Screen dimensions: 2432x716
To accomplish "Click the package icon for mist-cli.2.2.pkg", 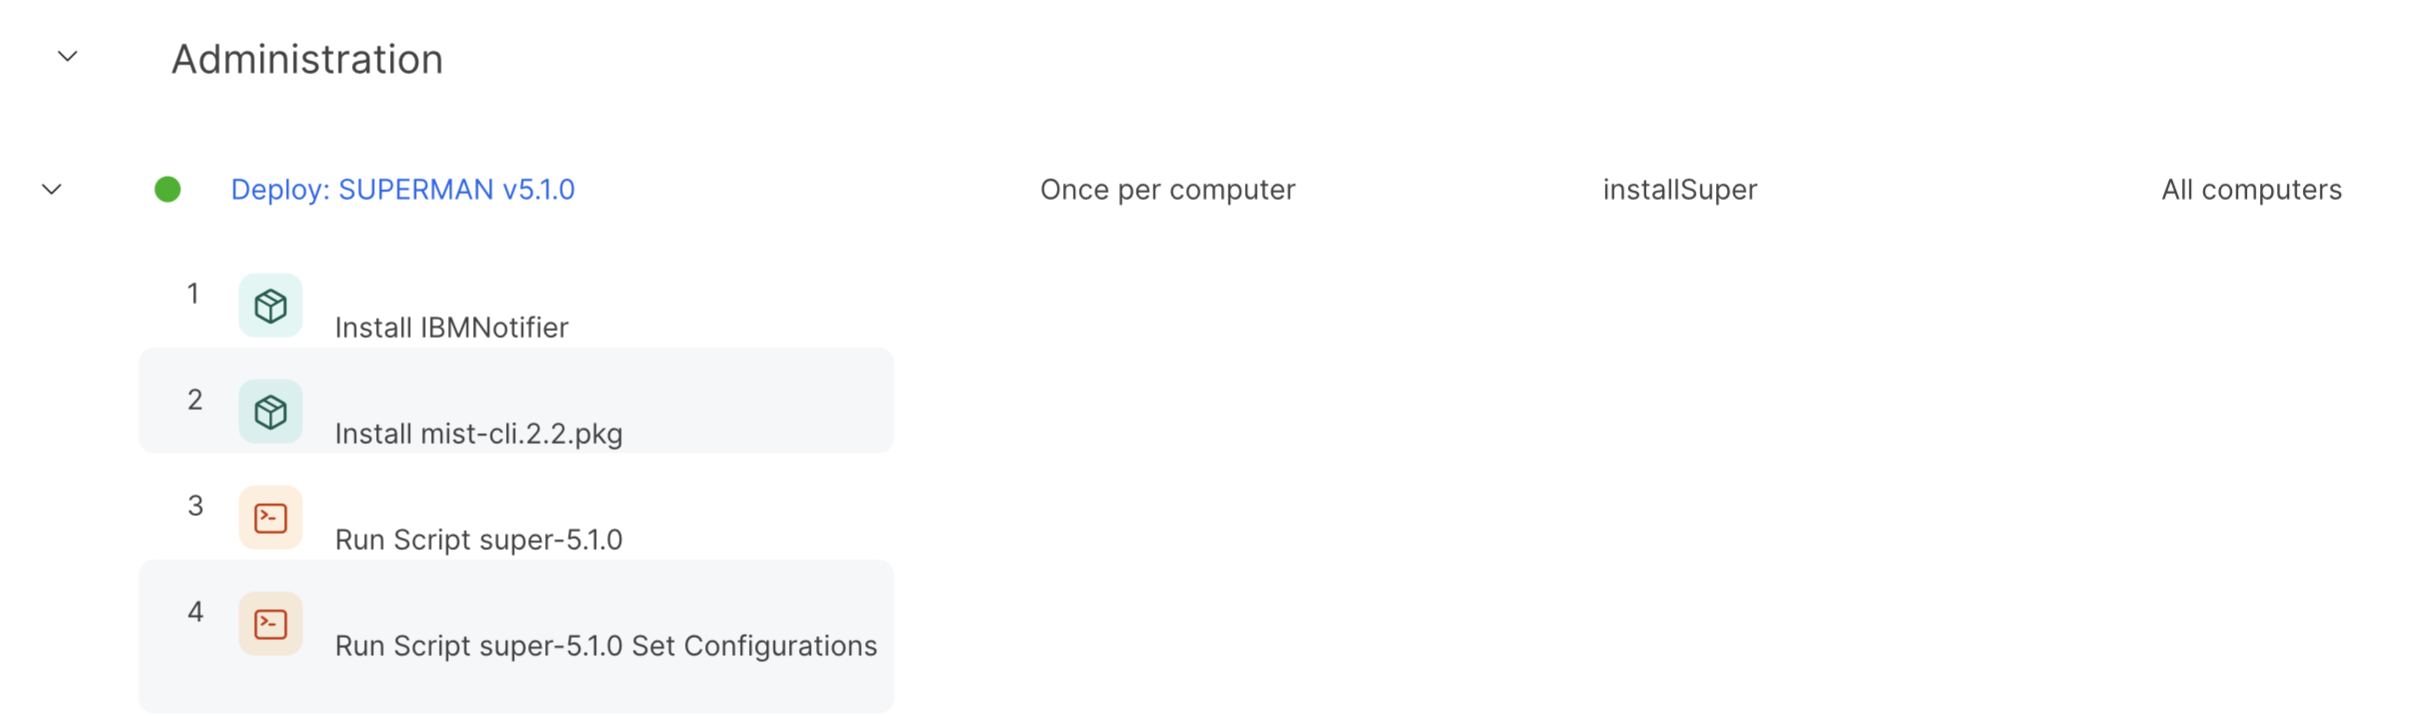I will 270,411.
